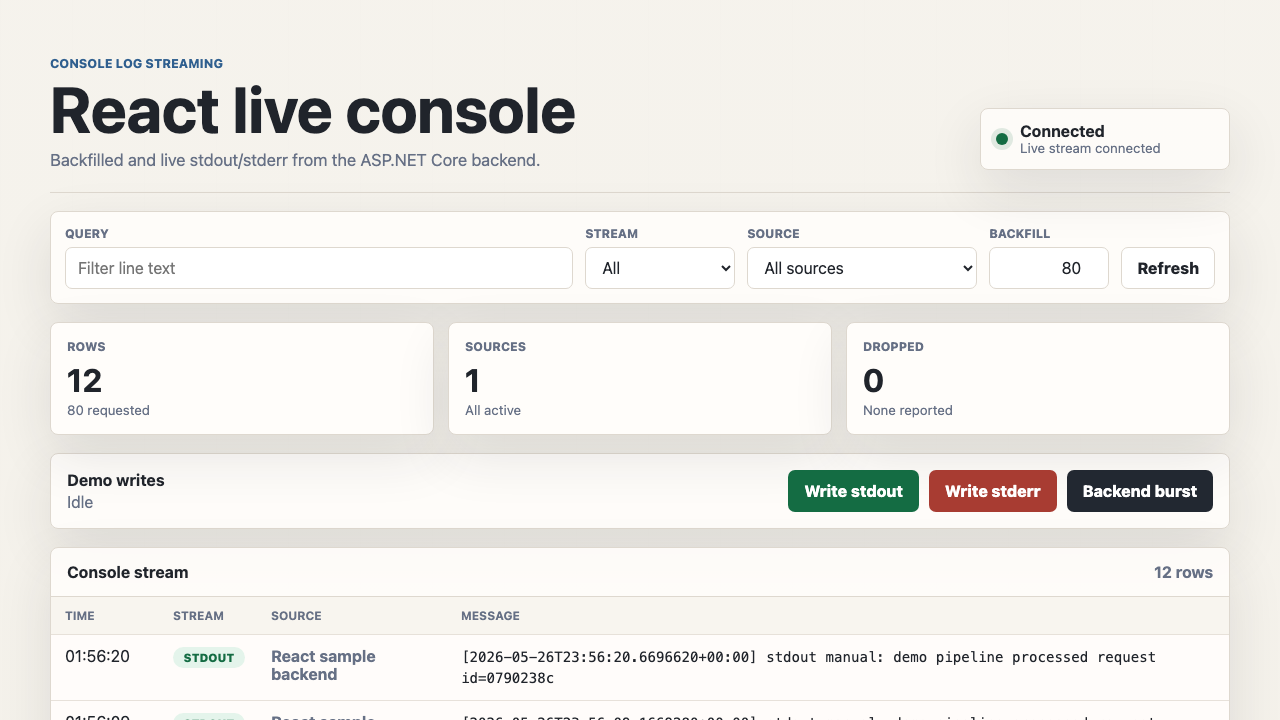1280x720 pixels.
Task: Click the Dropped card value 0
Action: pos(873,381)
